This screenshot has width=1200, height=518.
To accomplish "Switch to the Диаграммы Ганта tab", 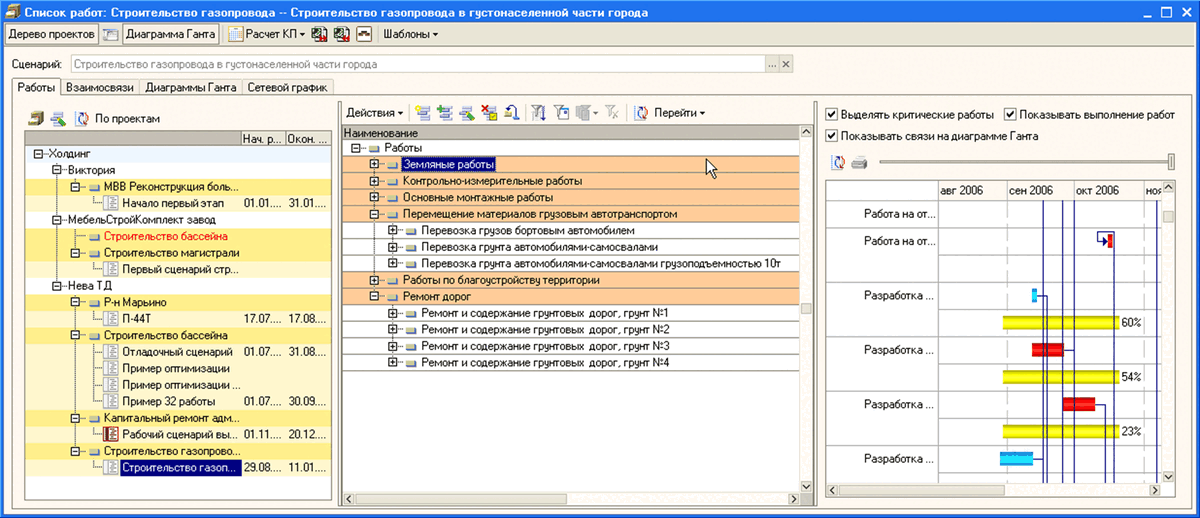I will (x=190, y=88).
